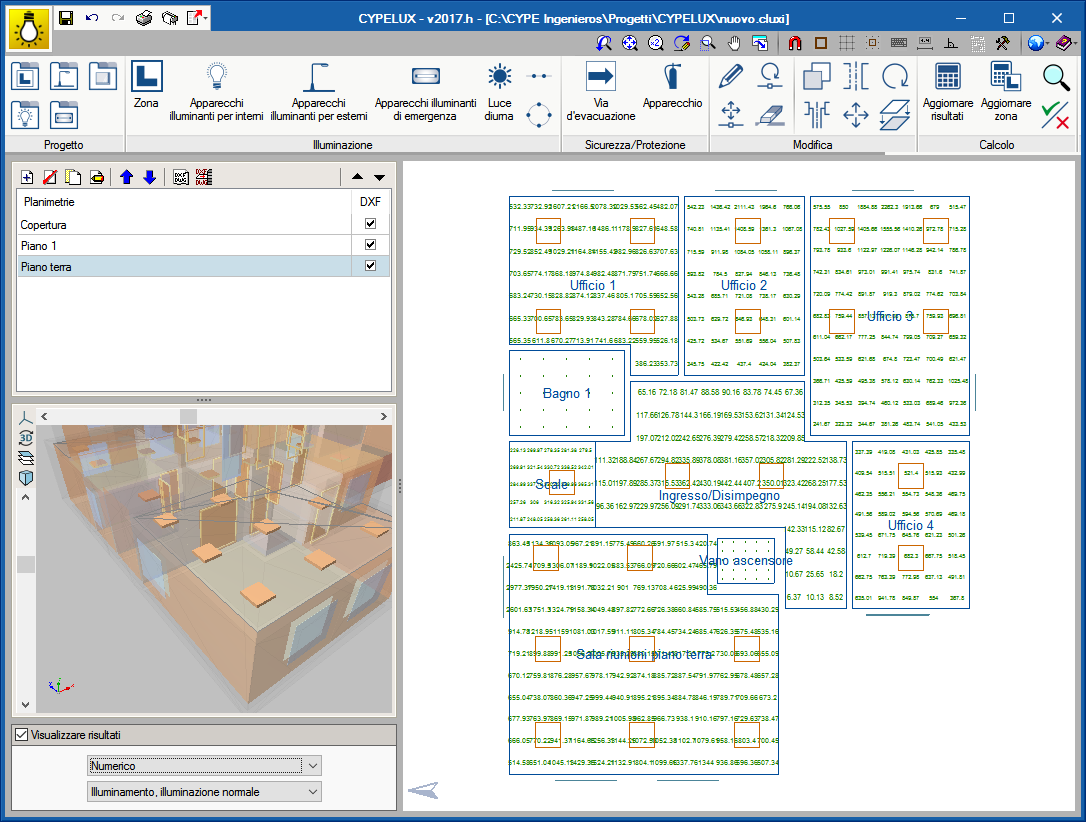Image resolution: width=1086 pixels, height=822 pixels.
Task: Select the Via d'evacuazione arrow tool
Action: tap(600, 91)
